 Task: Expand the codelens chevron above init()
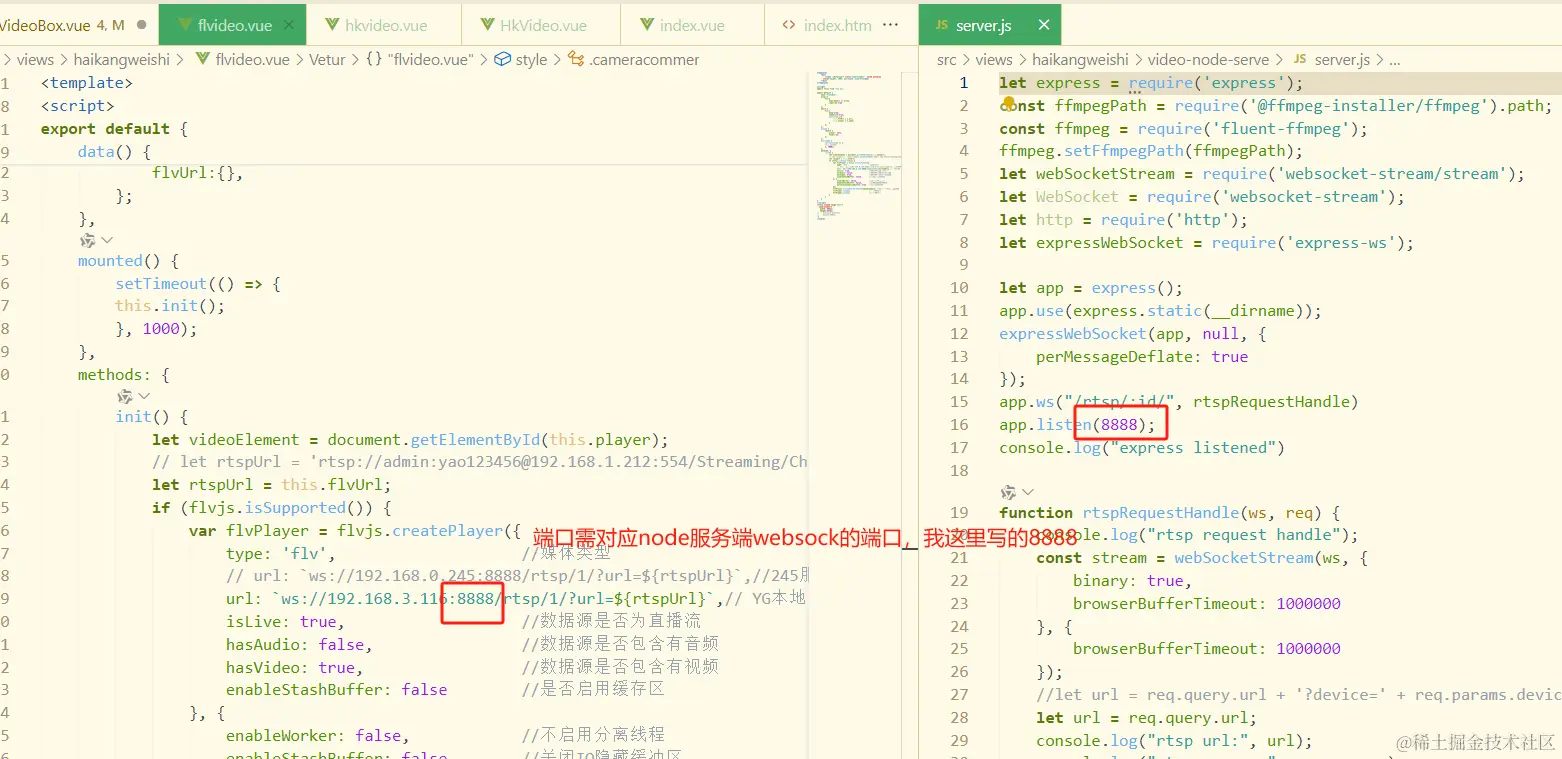(x=144, y=396)
